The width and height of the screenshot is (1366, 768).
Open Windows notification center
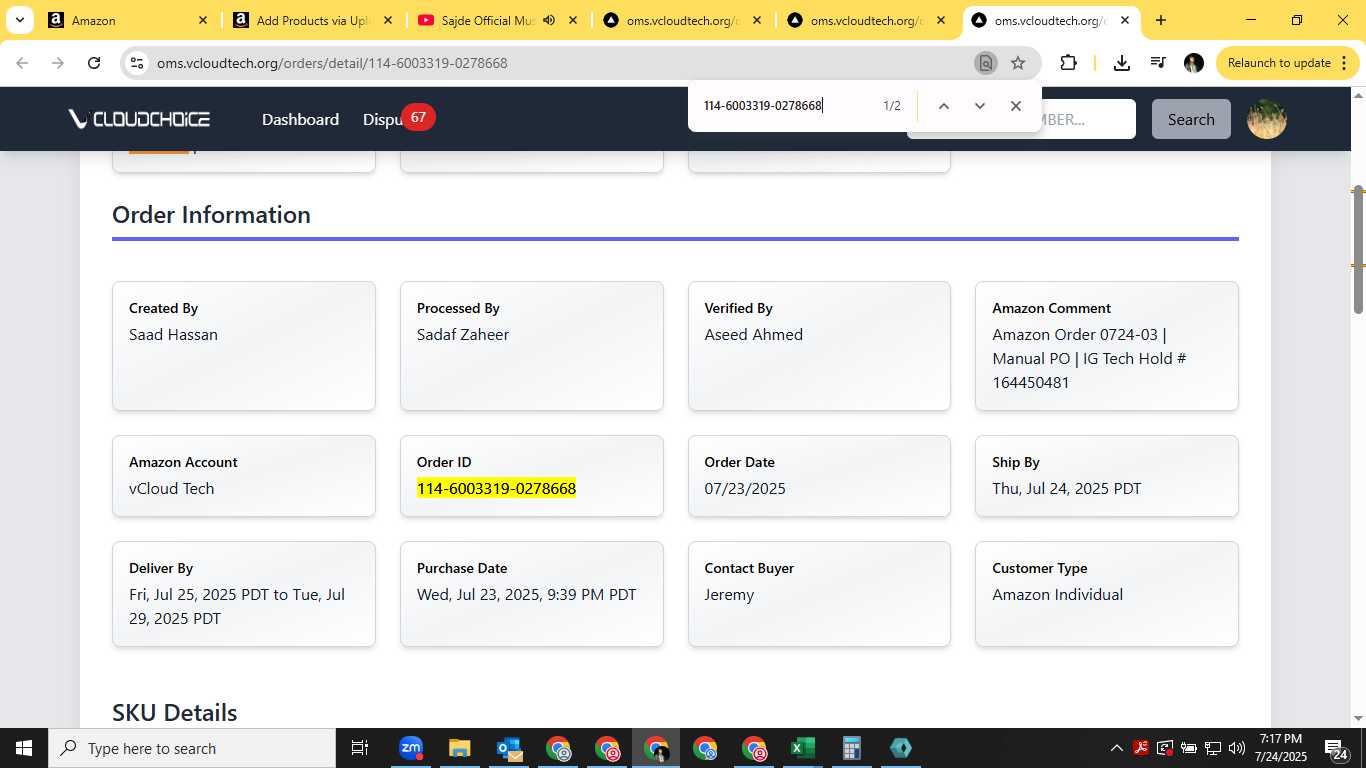coord(1337,748)
